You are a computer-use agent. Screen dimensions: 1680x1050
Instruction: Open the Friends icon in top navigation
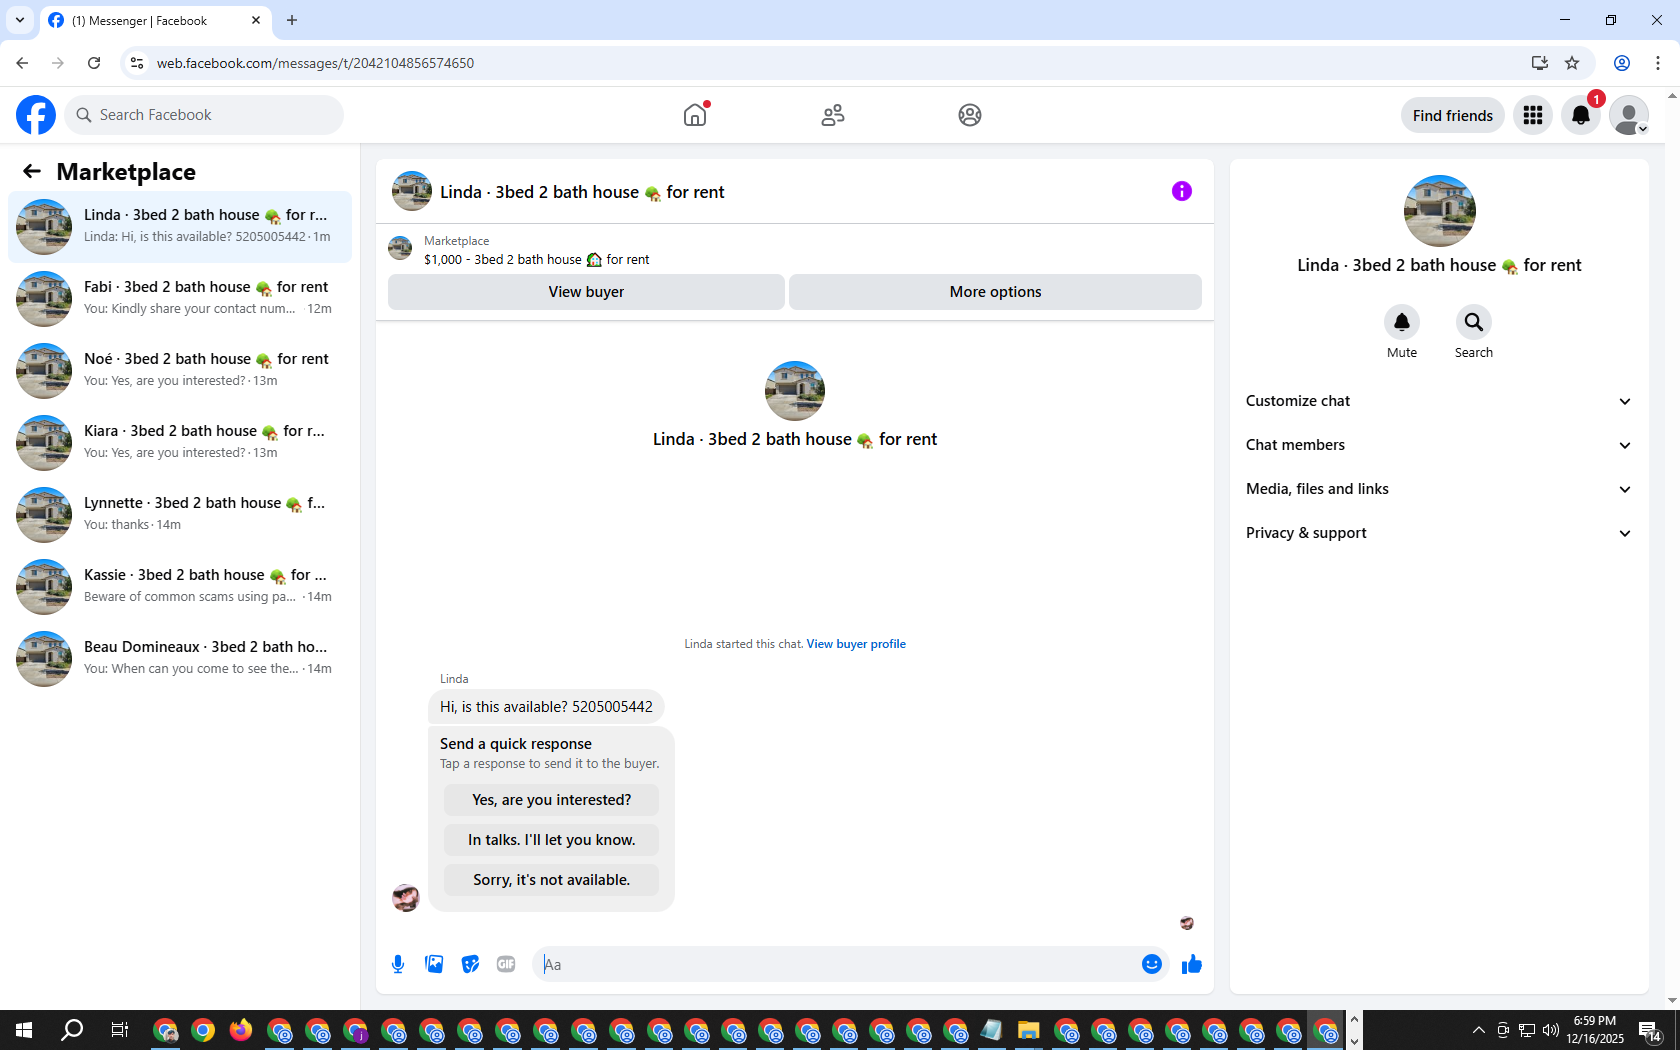point(833,115)
